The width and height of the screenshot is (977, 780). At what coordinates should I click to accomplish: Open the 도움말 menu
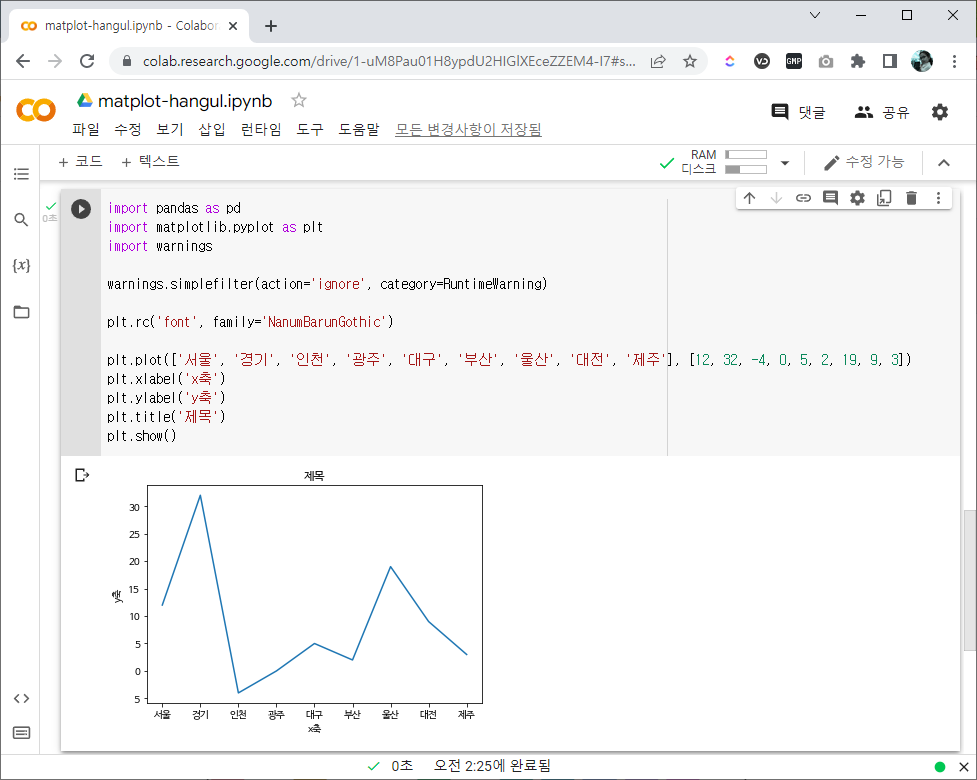click(x=359, y=129)
